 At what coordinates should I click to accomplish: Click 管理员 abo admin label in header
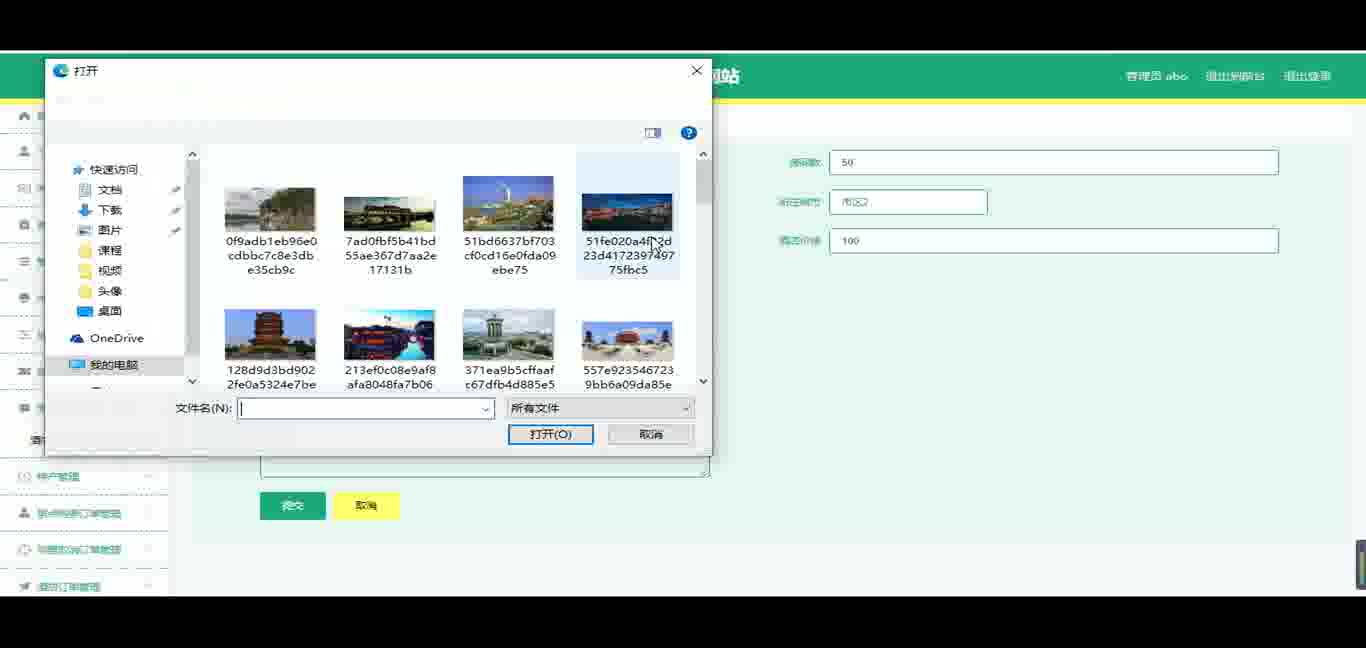[1156, 76]
